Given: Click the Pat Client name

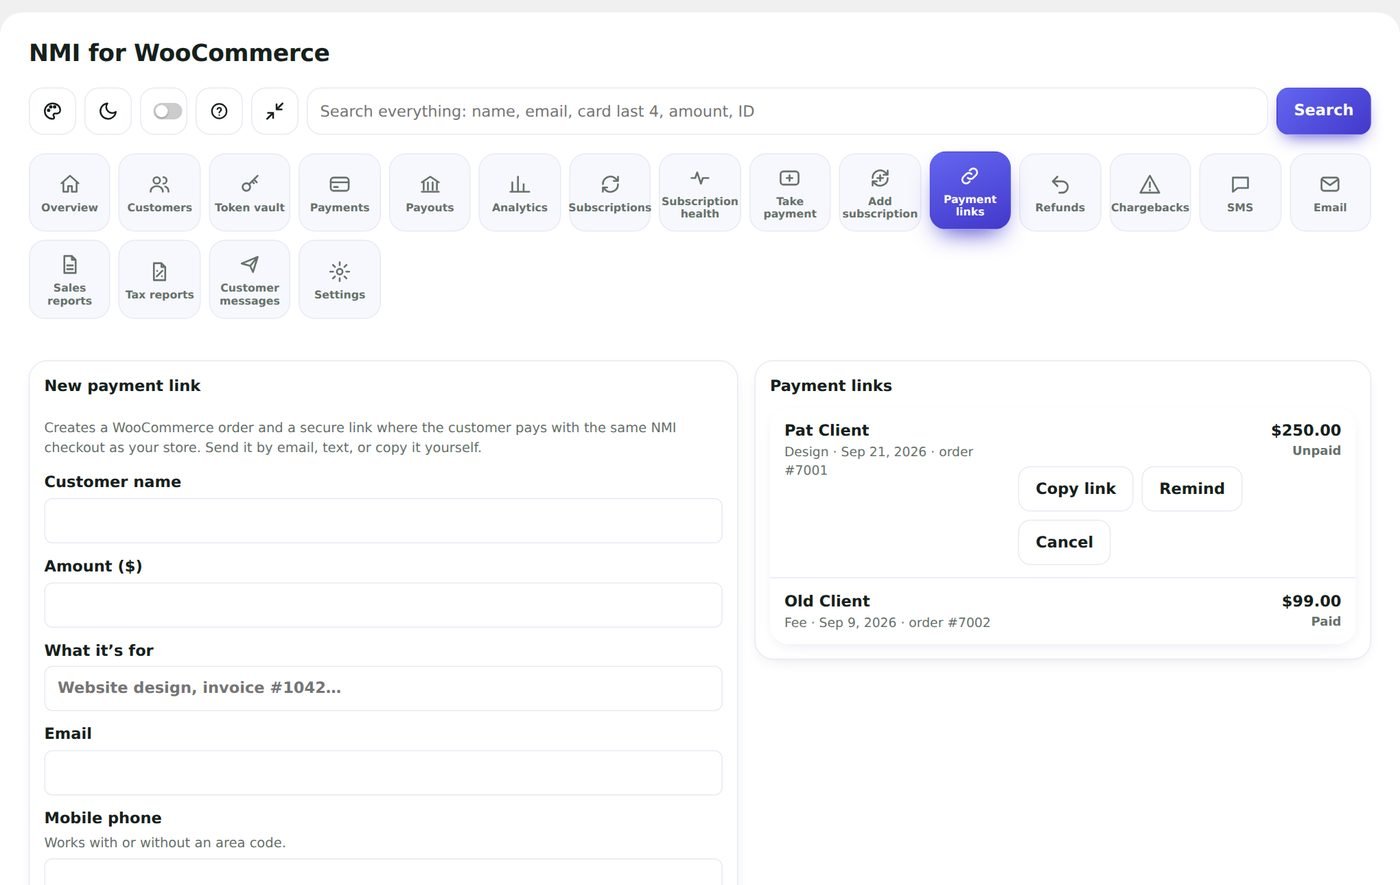Looking at the screenshot, I should (x=827, y=430).
